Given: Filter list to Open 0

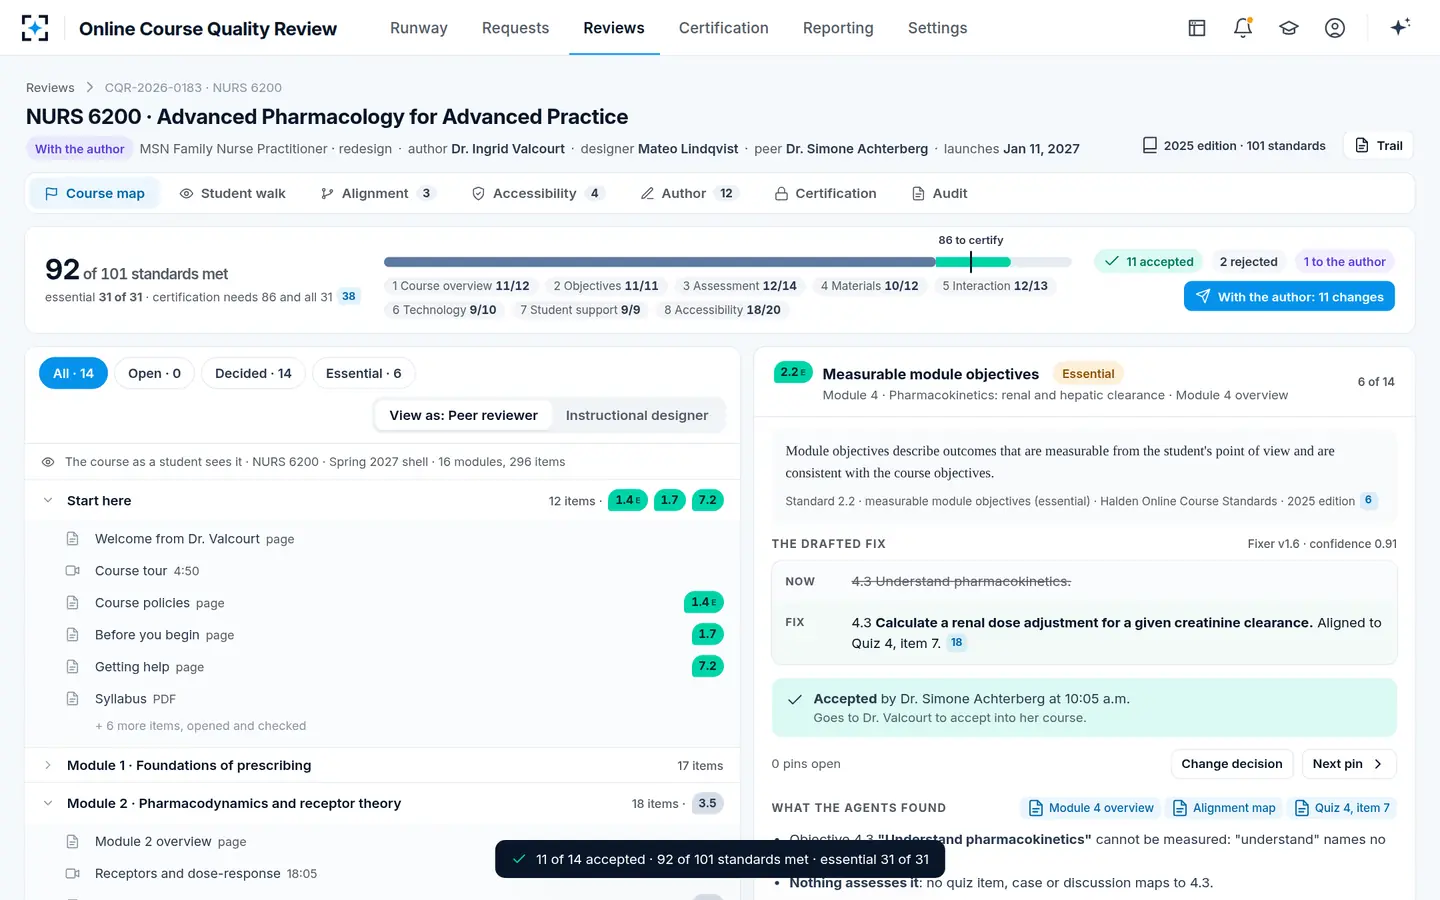Looking at the screenshot, I should (x=154, y=373).
